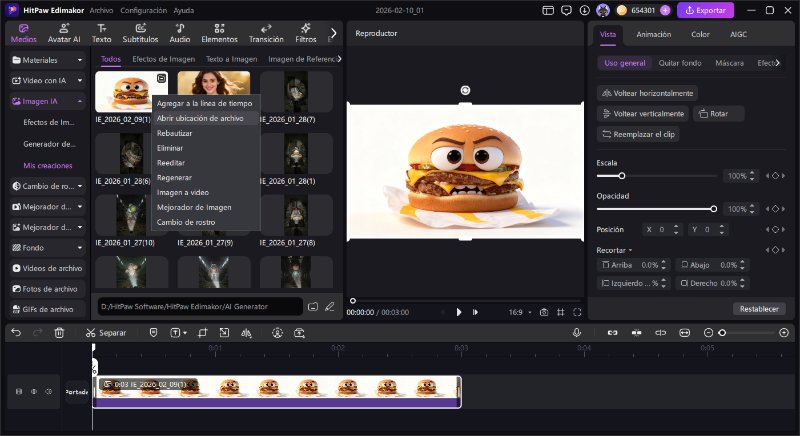Toggle the Opacidad keyframe diamond
Image resolution: width=800 pixels, height=436 pixels.
pos(776,209)
